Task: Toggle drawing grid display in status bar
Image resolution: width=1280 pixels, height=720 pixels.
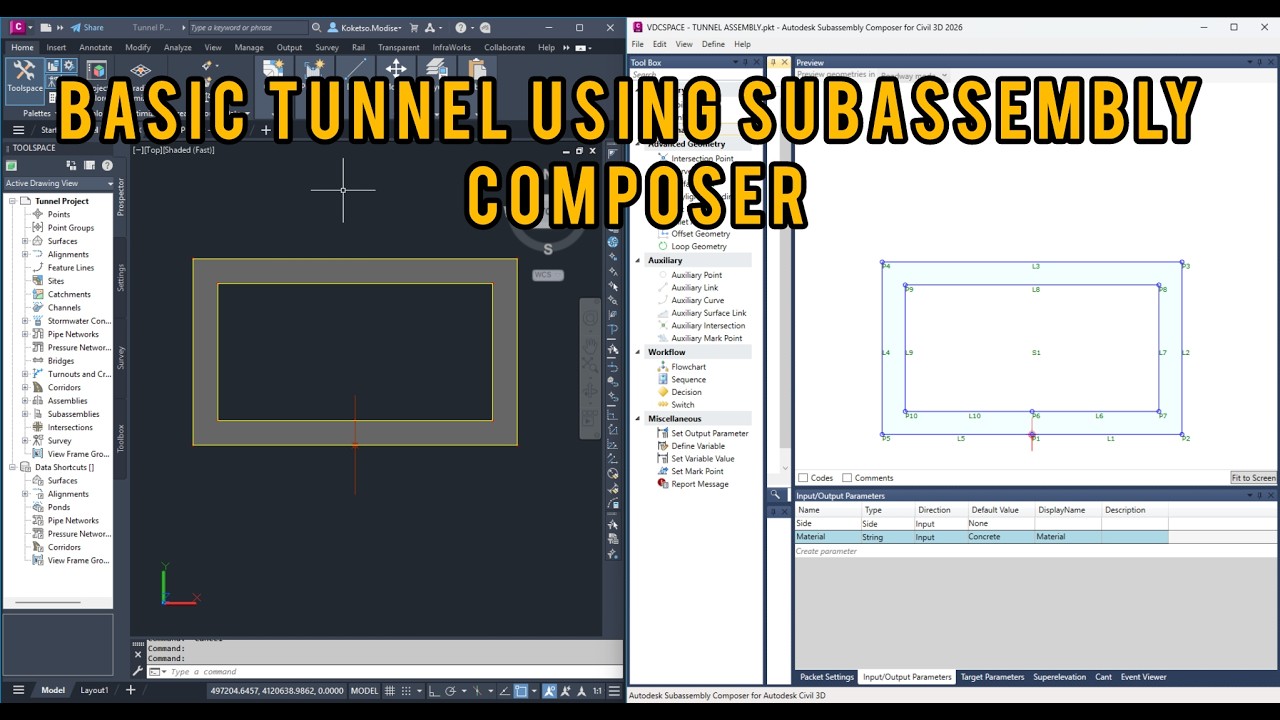Action: click(x=390, y=690)
